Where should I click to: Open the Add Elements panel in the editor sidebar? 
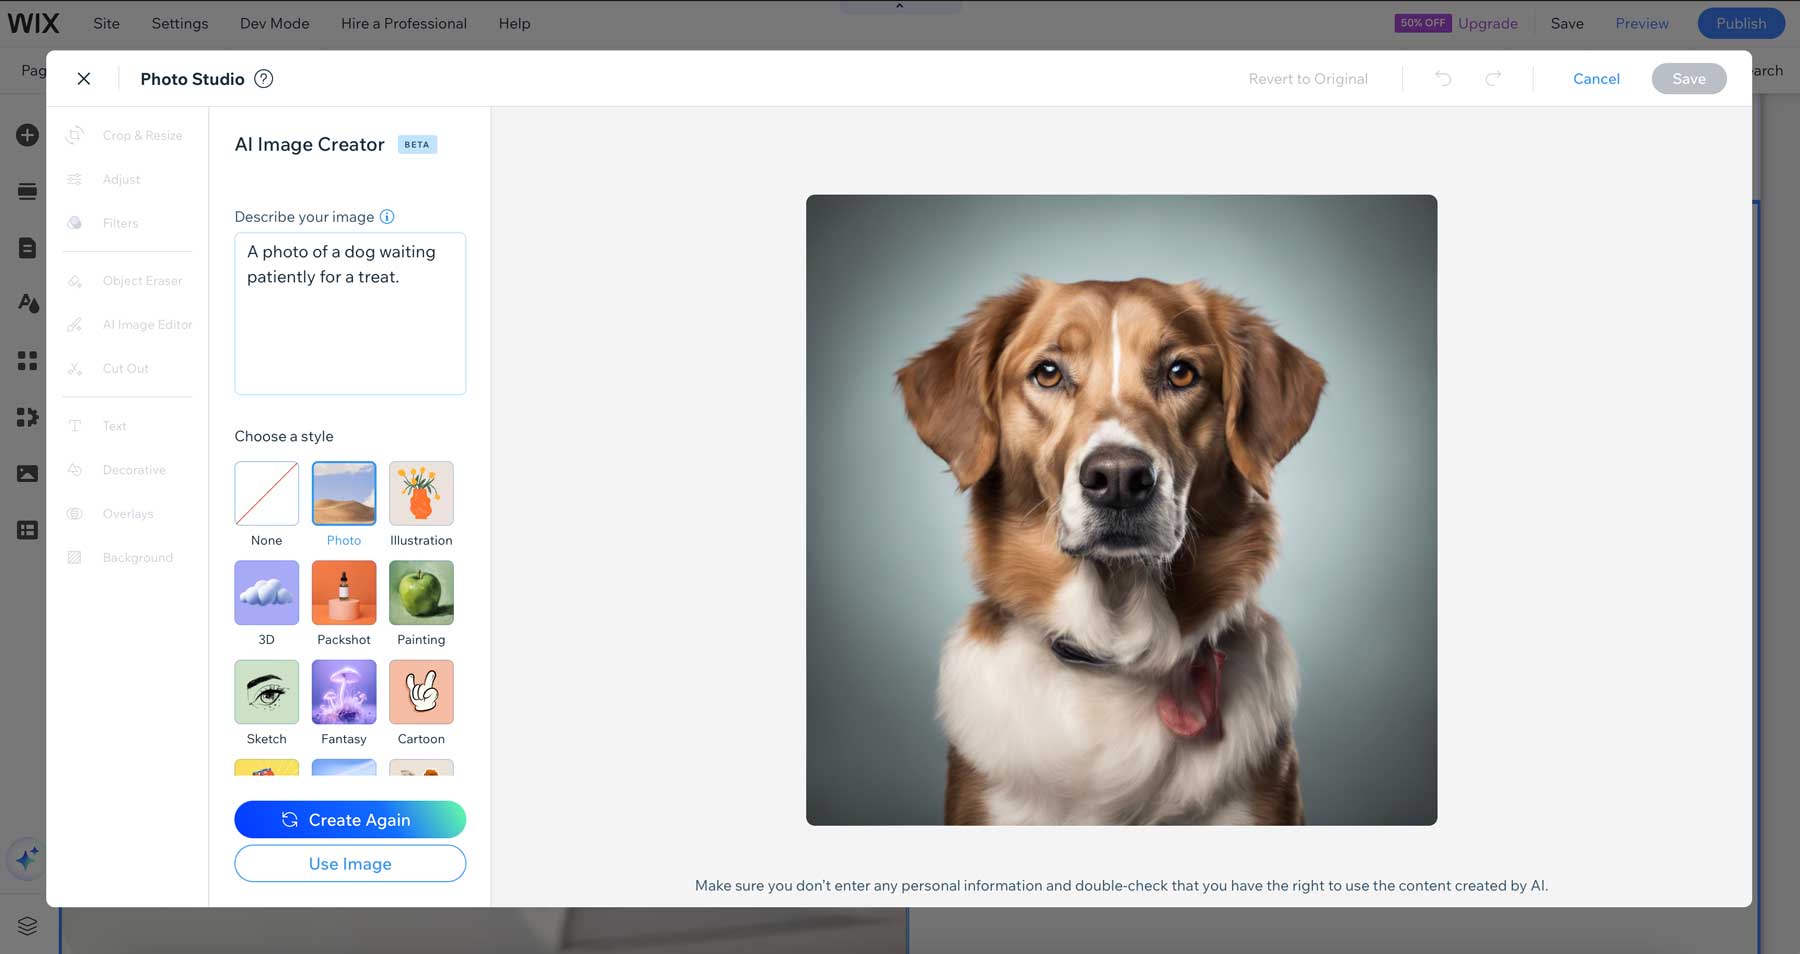[27, 134]
